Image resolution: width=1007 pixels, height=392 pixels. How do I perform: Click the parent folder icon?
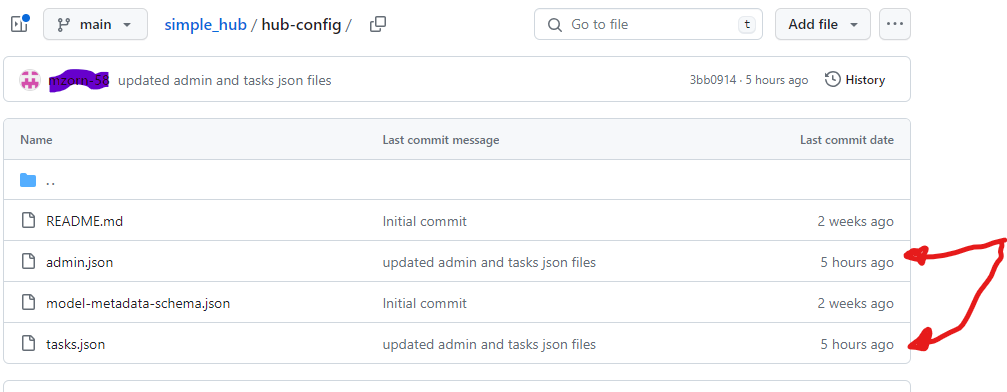(28, 180)
